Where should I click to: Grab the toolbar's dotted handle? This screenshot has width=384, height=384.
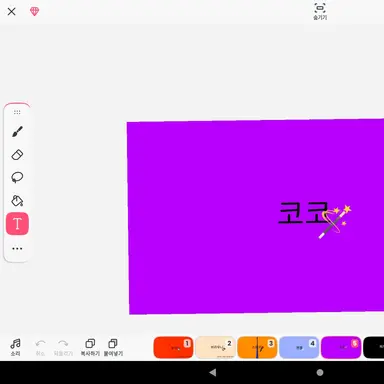point(17,112)
